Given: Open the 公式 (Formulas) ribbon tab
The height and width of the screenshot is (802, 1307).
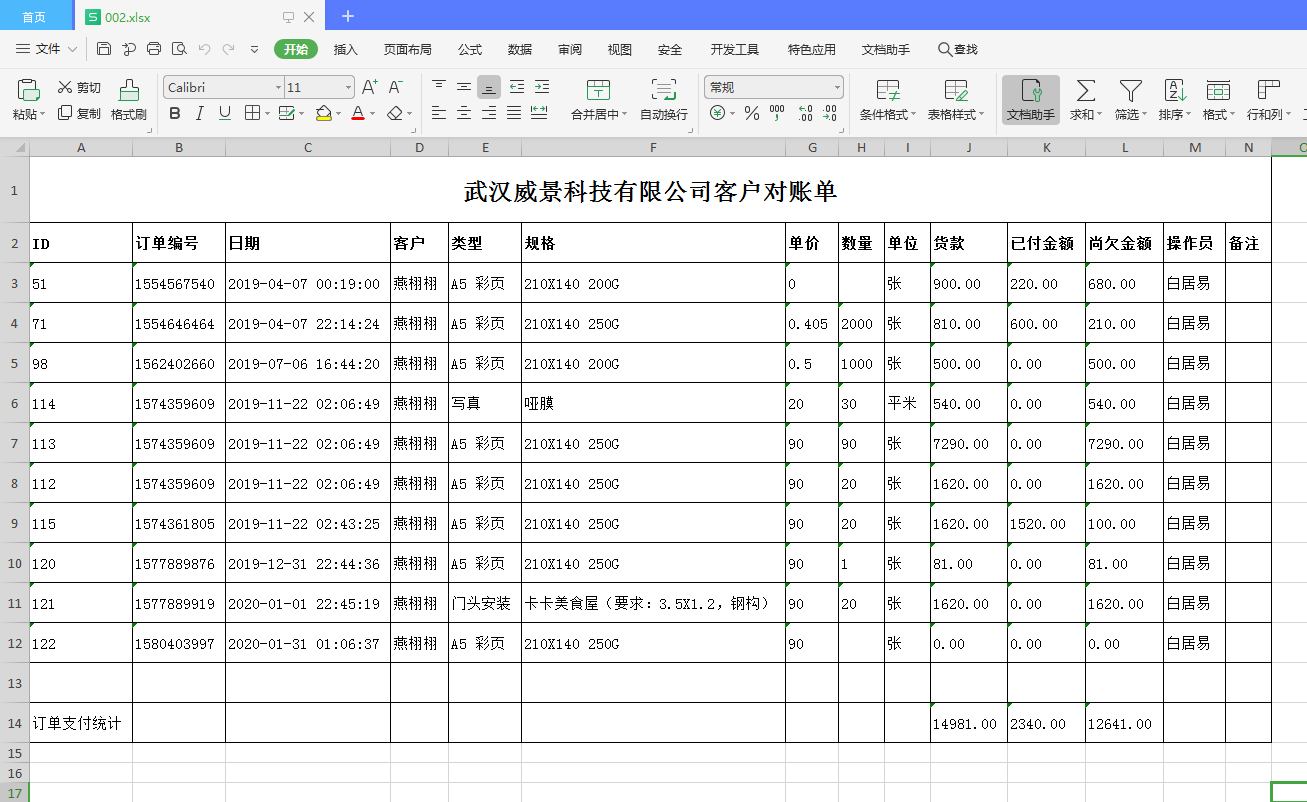Looking at the screenshot, I should point(470,49).
